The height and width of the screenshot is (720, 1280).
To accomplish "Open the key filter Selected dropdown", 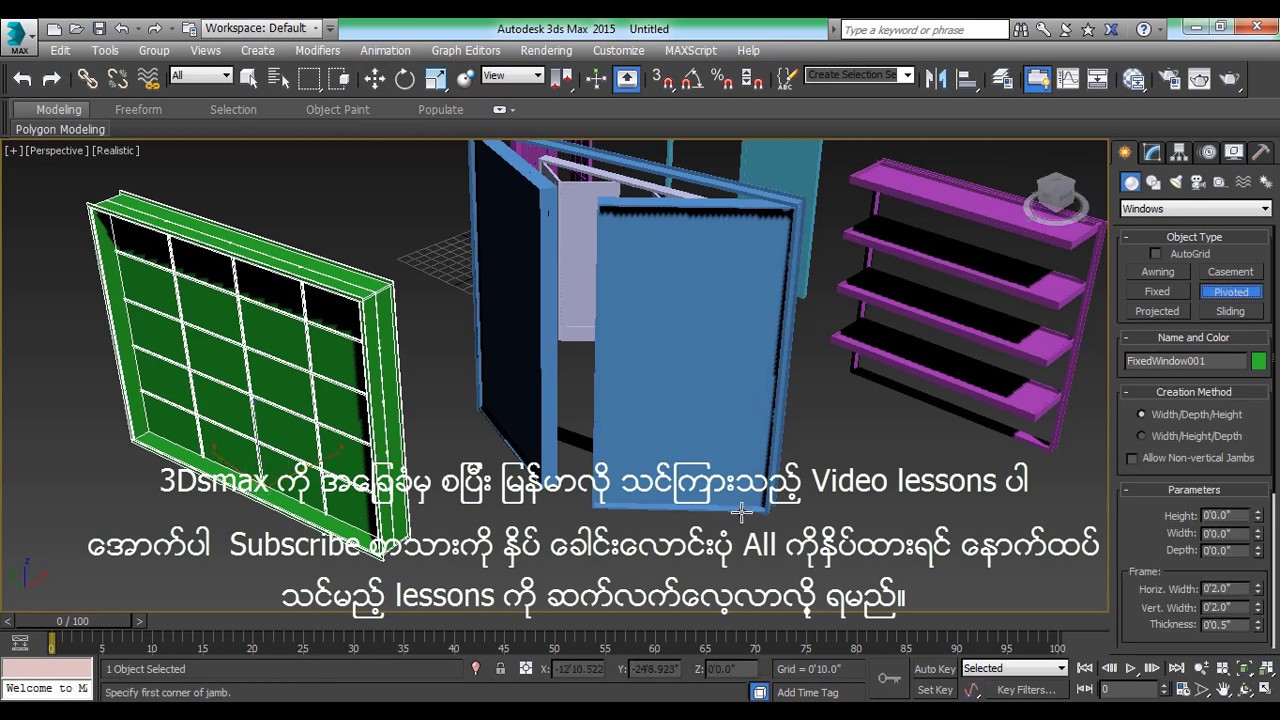I will point(1015,668).
